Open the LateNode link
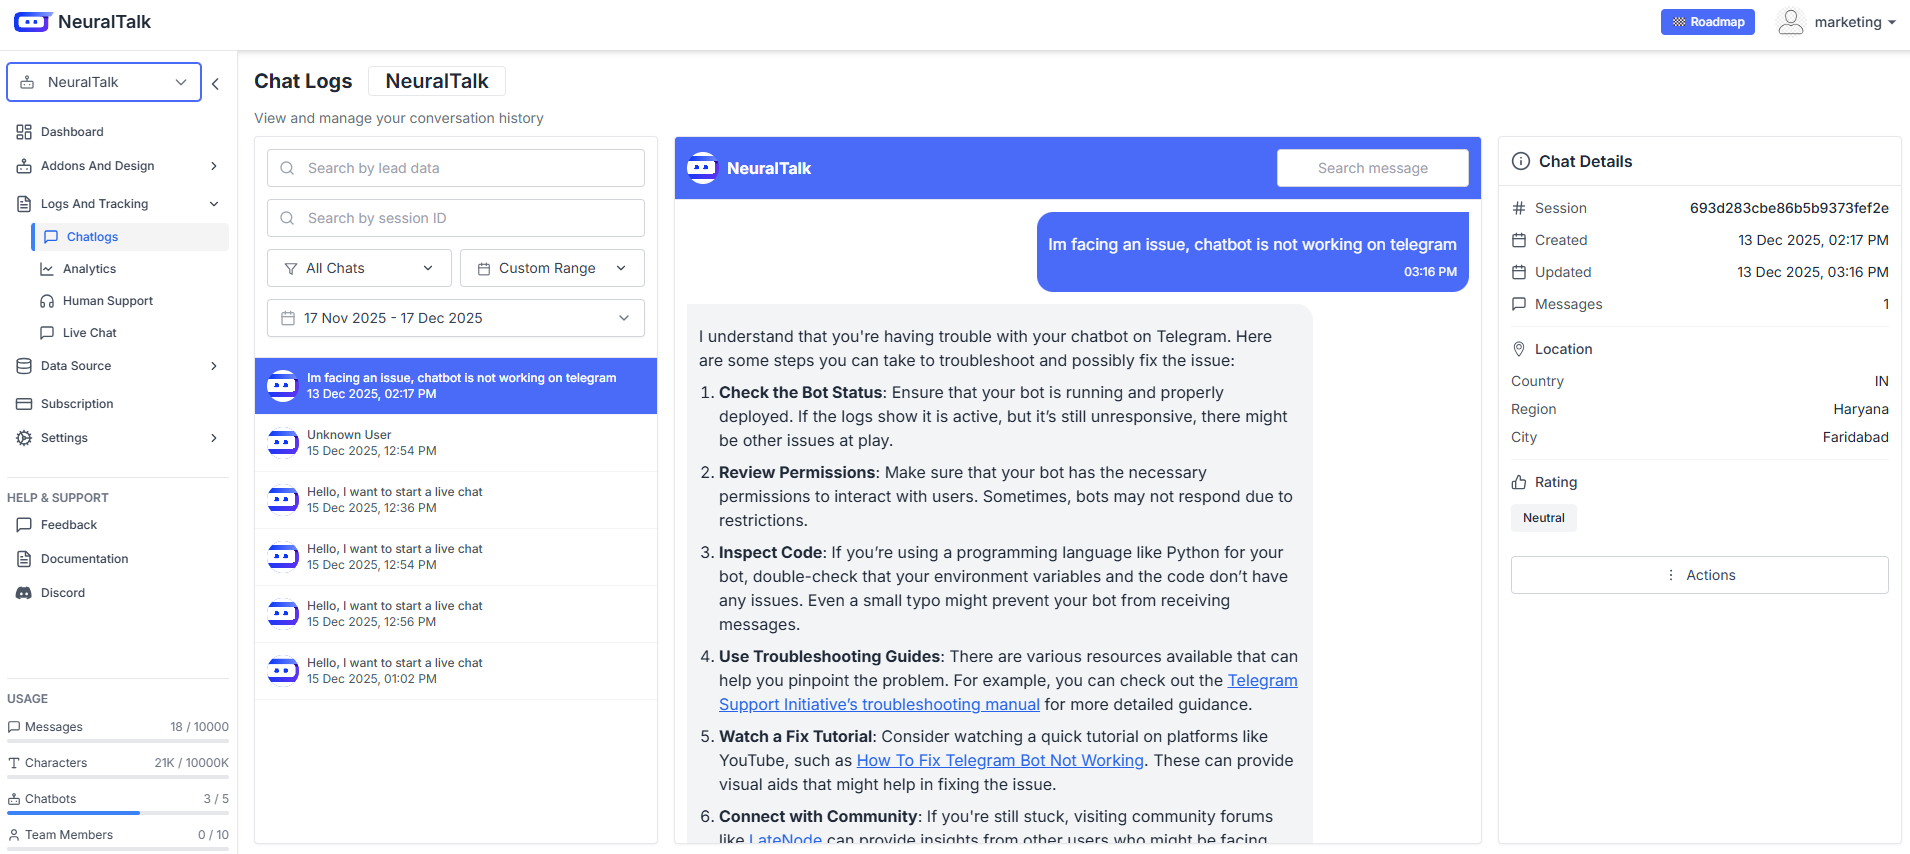 pos(785,840)
